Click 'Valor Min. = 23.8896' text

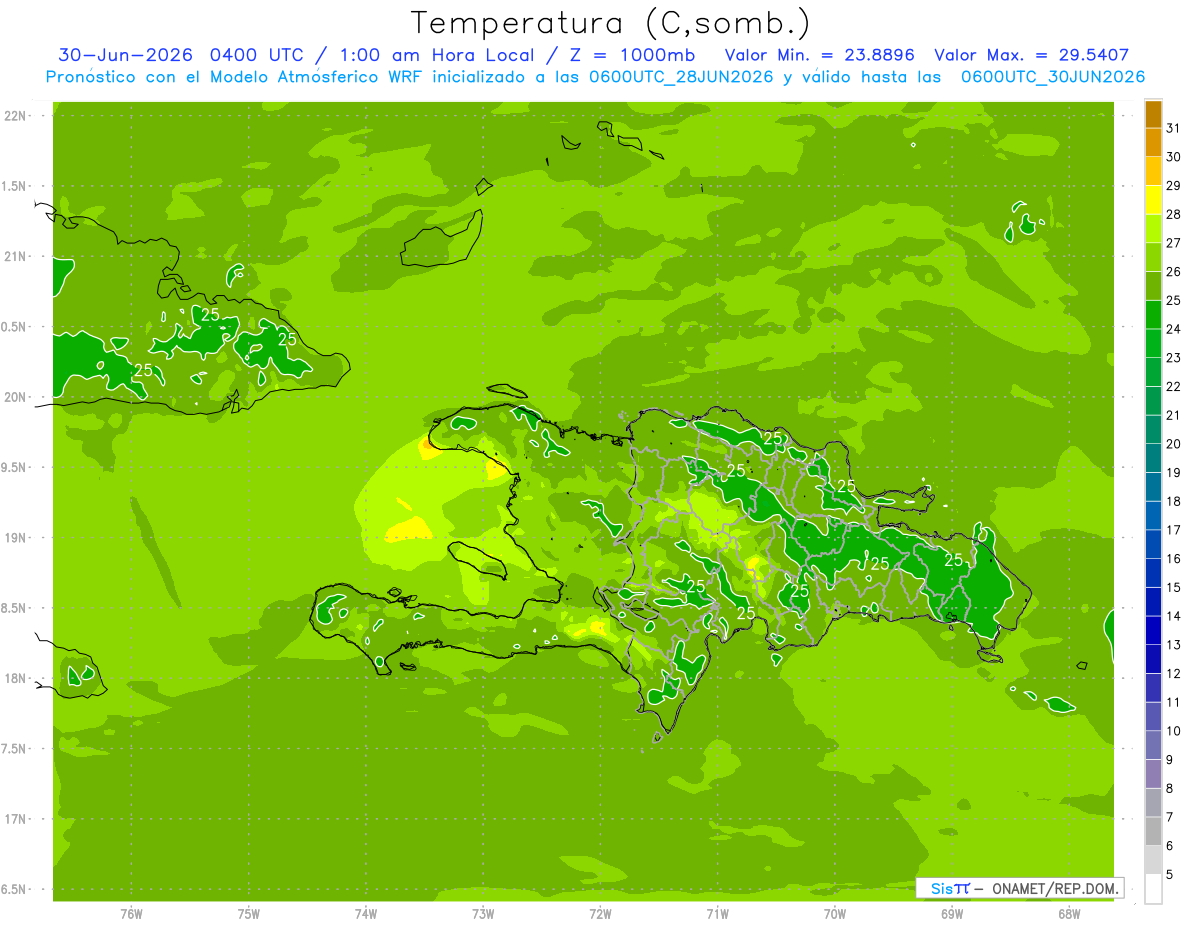click(819, 55)
